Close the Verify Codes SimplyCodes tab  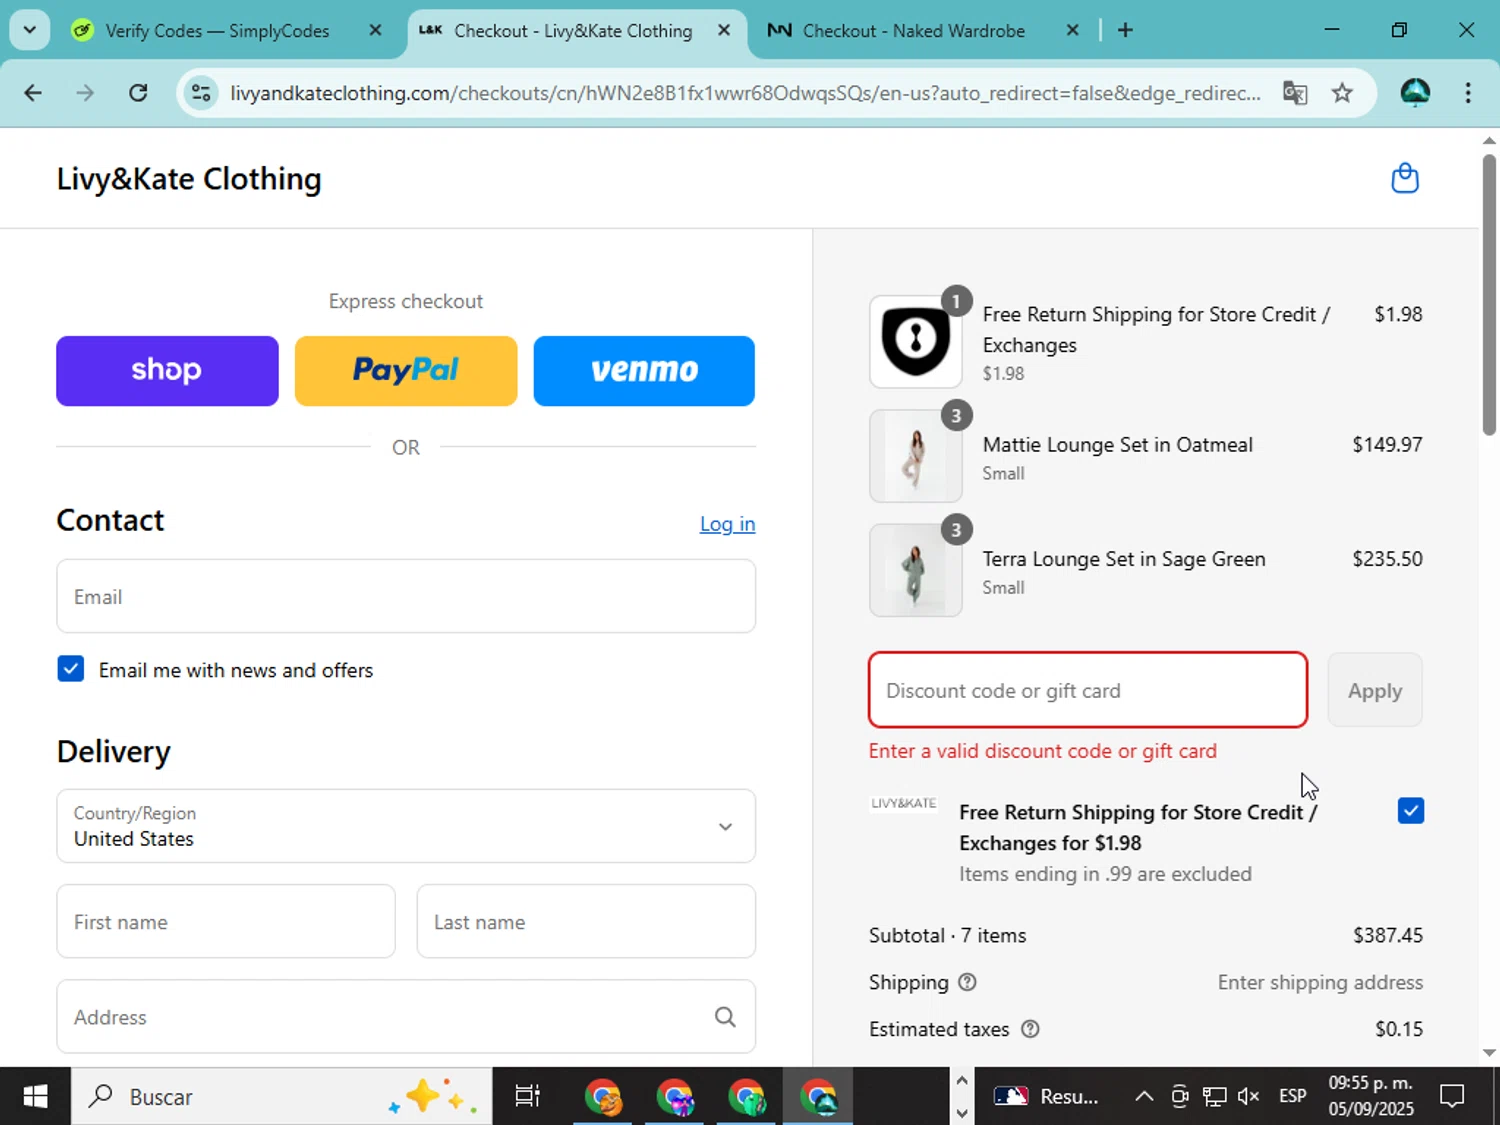click(x=375, y=30)
